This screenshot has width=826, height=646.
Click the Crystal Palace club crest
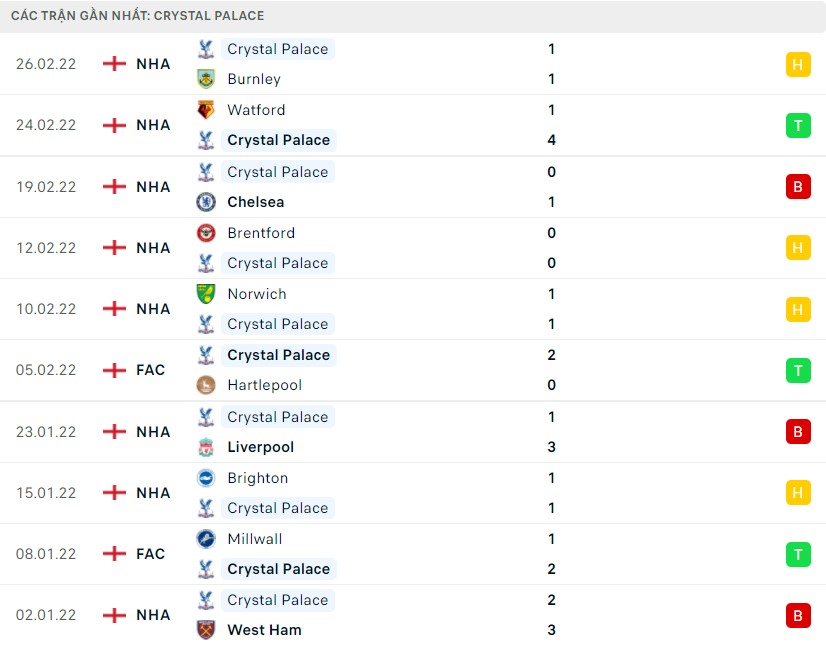(x=206, y=48)
